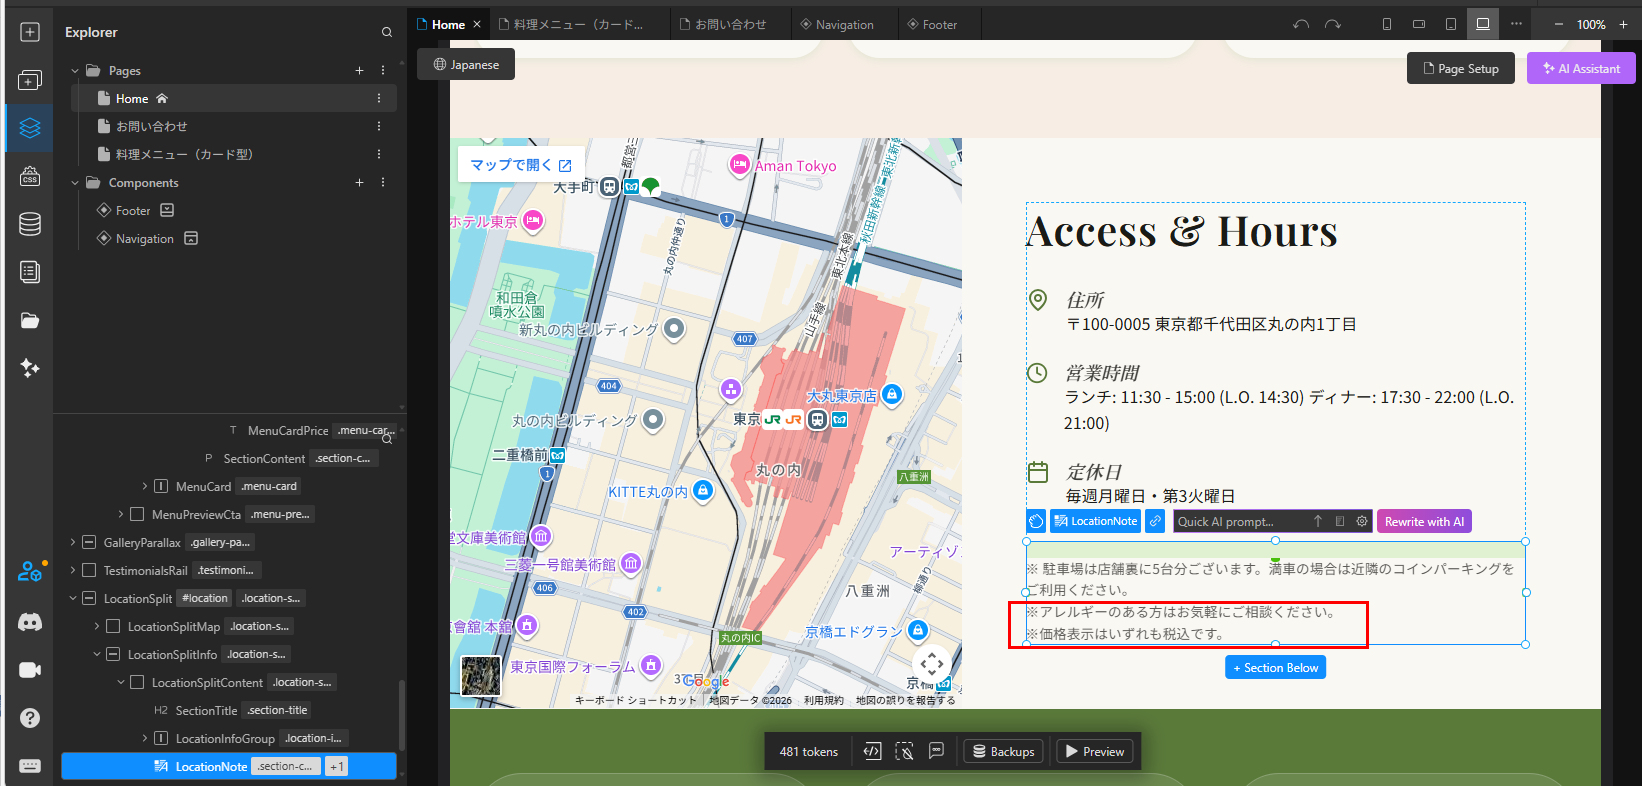Type in the Quick AI prompt field
1642x786 pixels.
pos(1238,521)
